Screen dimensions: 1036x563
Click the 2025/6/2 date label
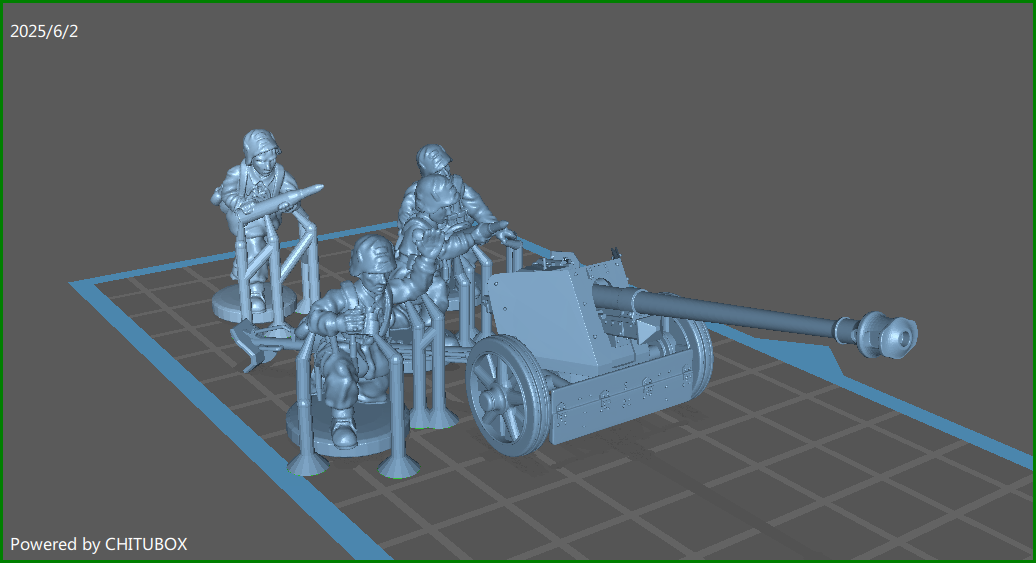point(44,31)
